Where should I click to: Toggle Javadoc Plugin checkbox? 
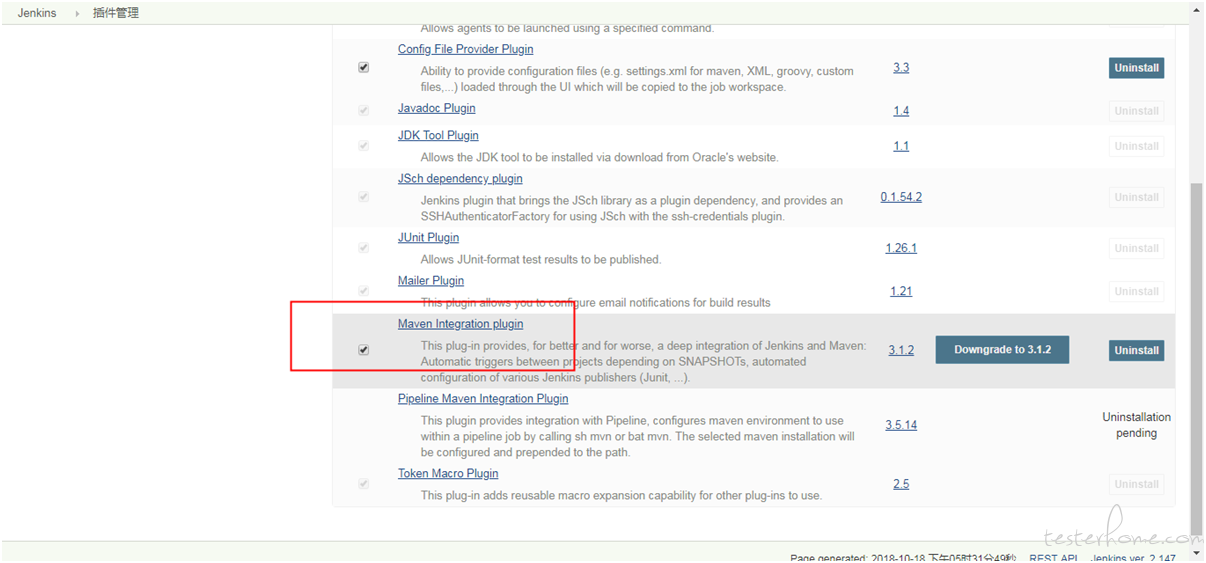point(363,111)
